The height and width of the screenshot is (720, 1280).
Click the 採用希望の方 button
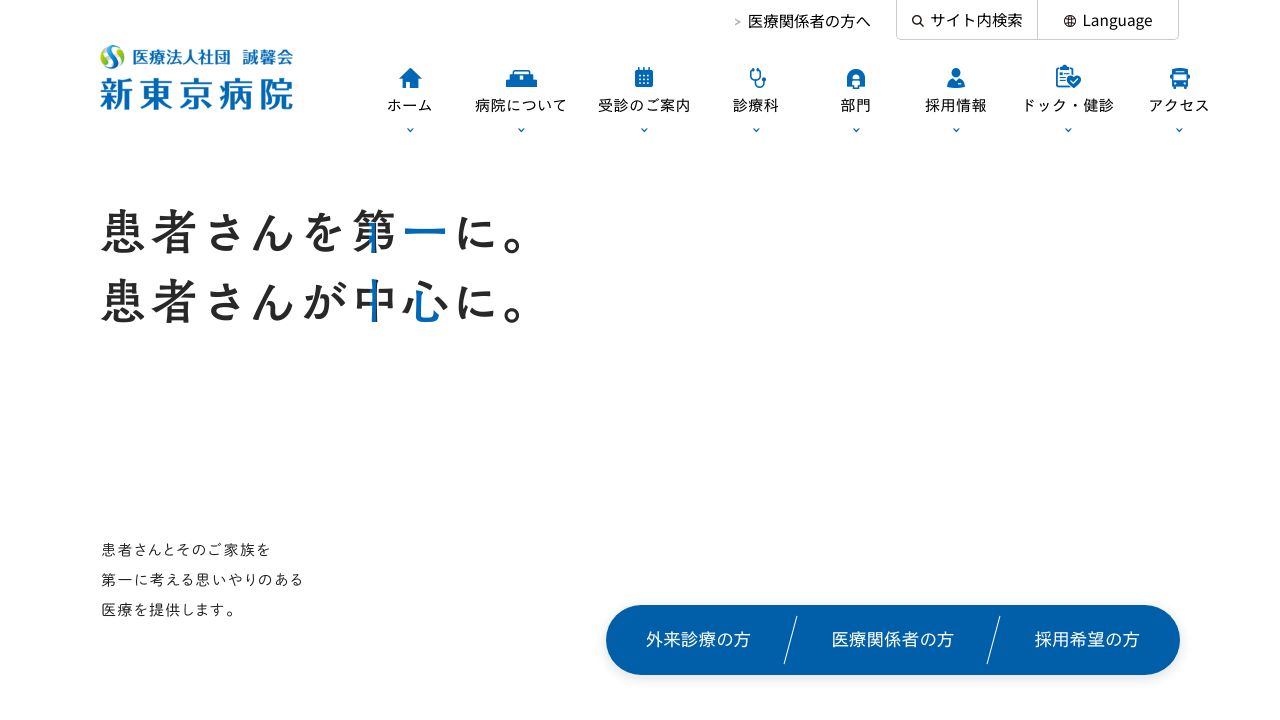coord(1087,639)
